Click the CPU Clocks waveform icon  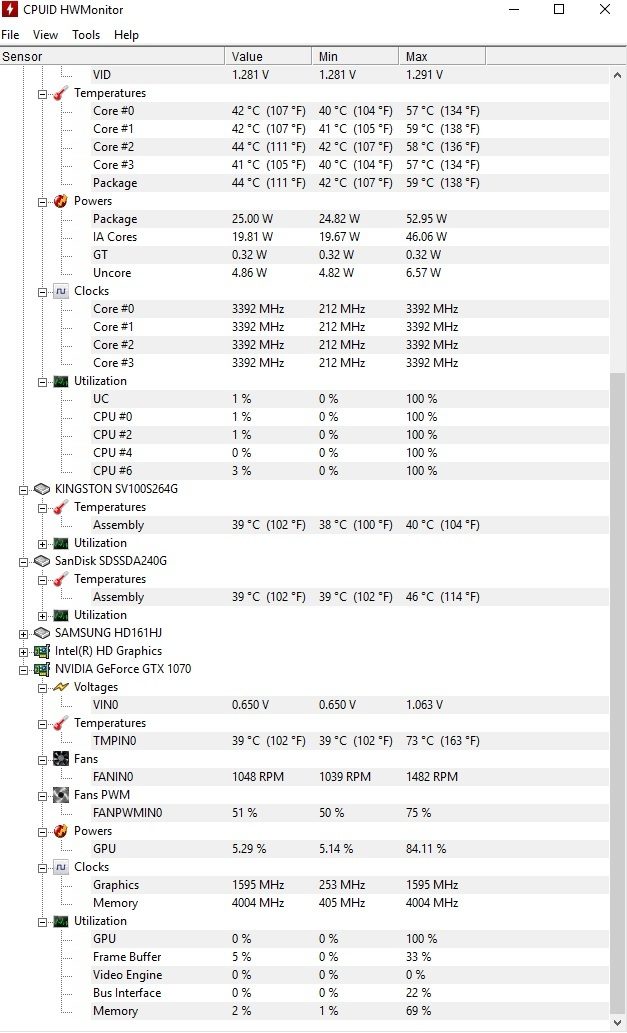tap(61, 291)
